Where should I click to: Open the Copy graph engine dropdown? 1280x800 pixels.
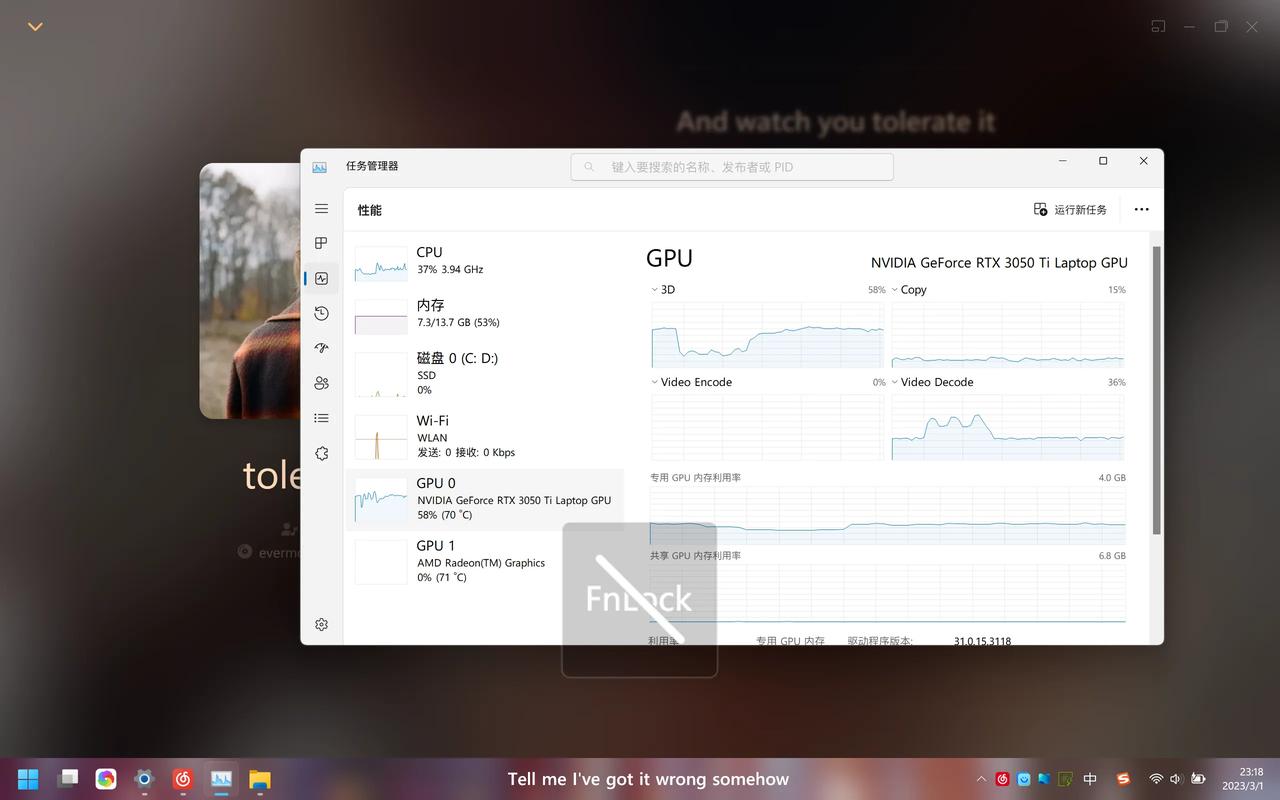click(894, 290)
